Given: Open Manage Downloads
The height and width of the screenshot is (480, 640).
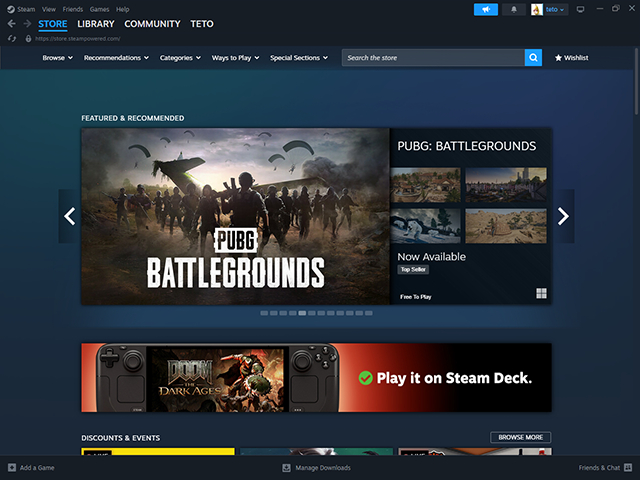Looking at the screenshot, I should (x=320, y=468).
